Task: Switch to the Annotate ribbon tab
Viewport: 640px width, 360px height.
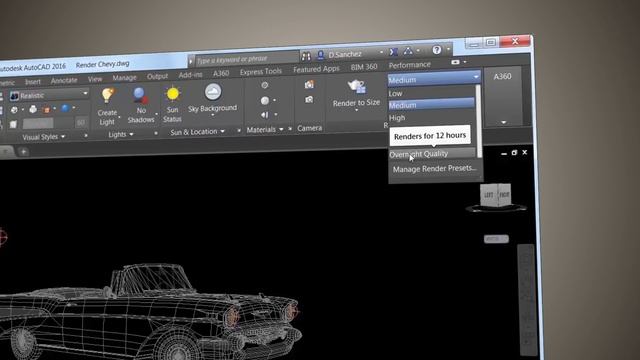Action: coord(64,80)
